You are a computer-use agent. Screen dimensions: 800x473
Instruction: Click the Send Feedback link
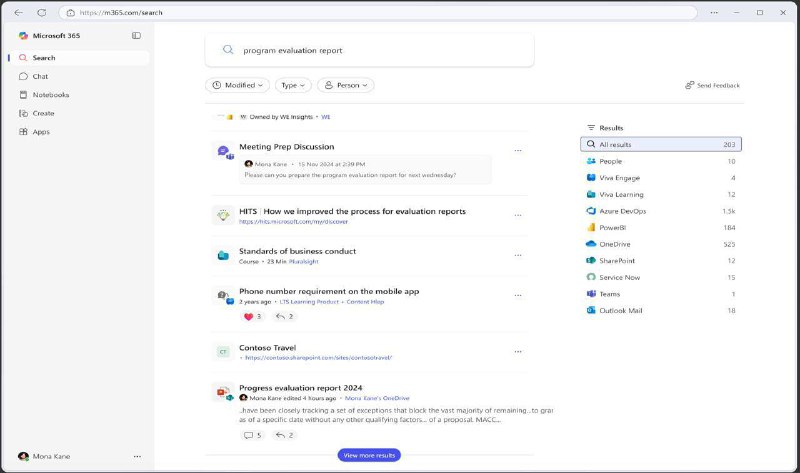pyautogui.click(x=713, y=85)
